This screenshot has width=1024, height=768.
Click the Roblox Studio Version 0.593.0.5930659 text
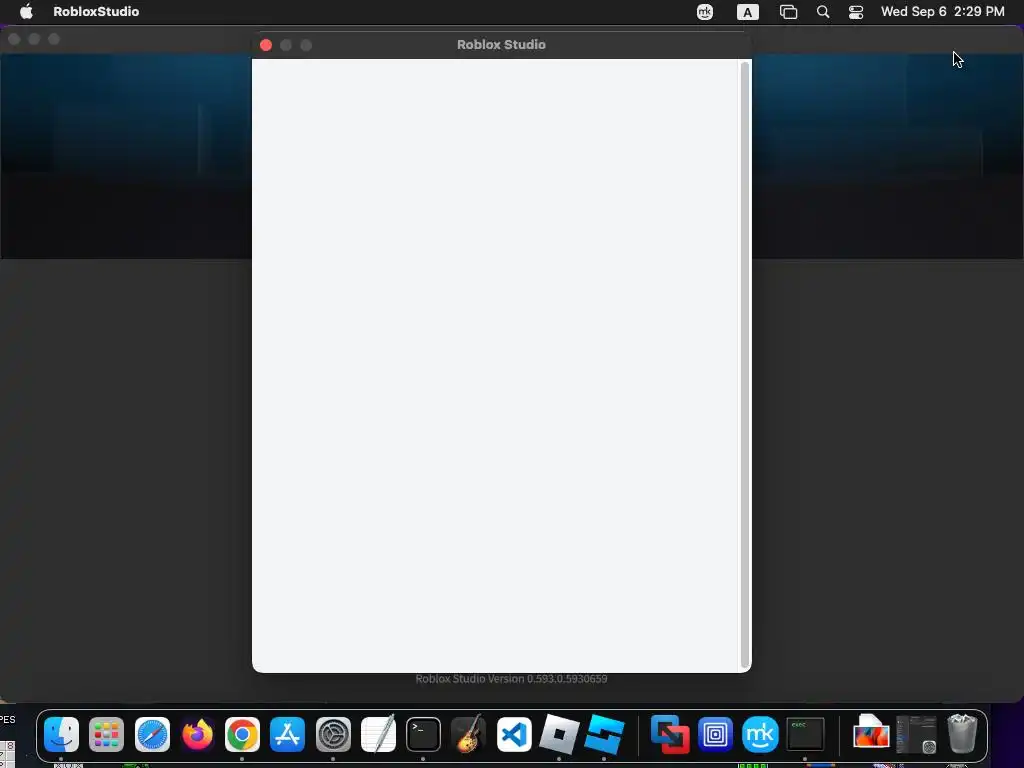(511, 679)
